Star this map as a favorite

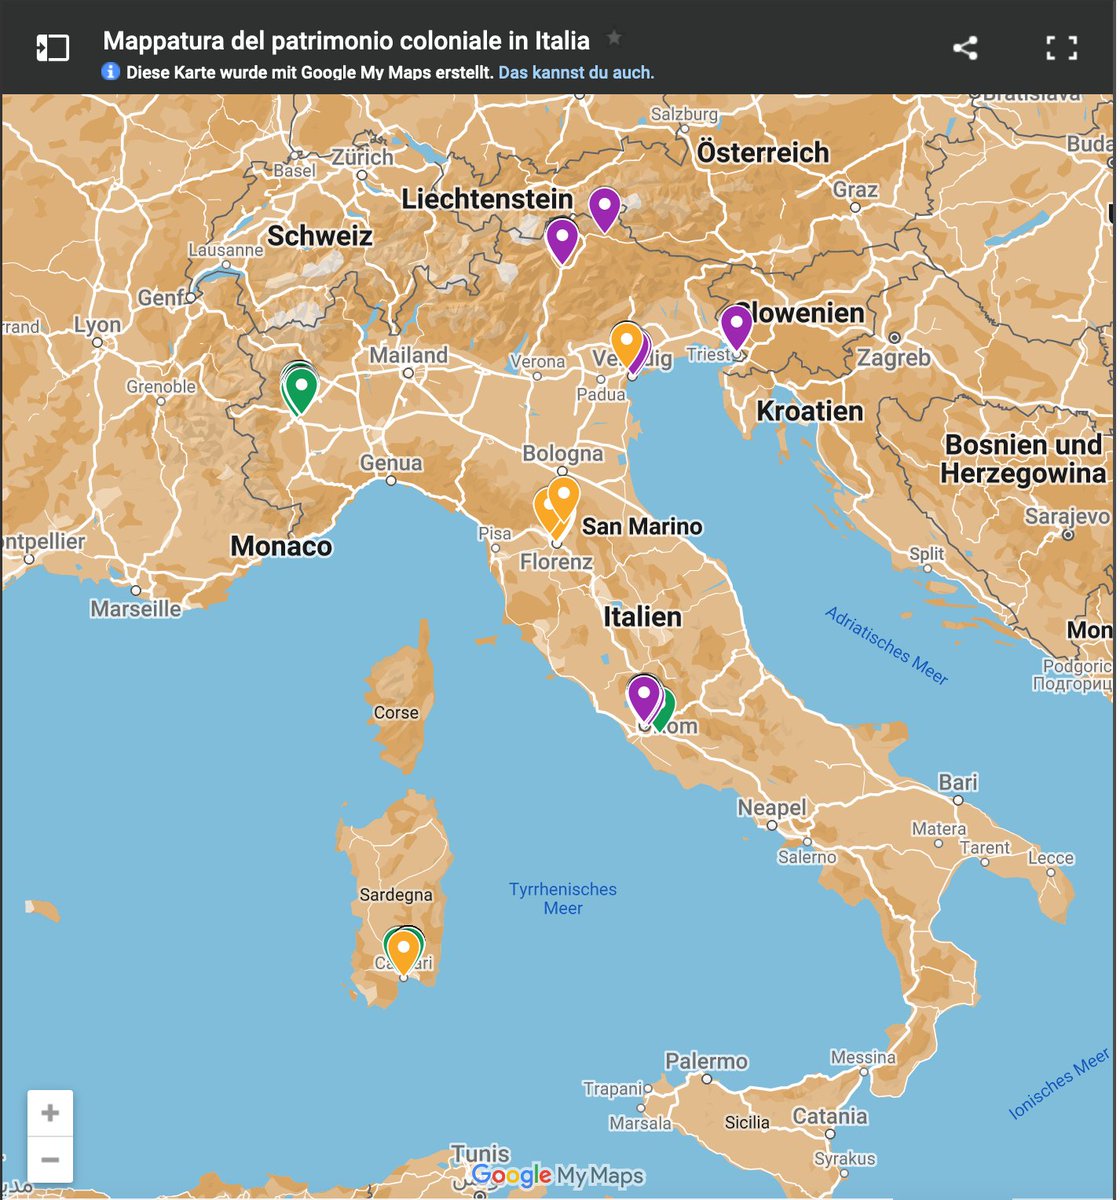[x=614, y=38]
